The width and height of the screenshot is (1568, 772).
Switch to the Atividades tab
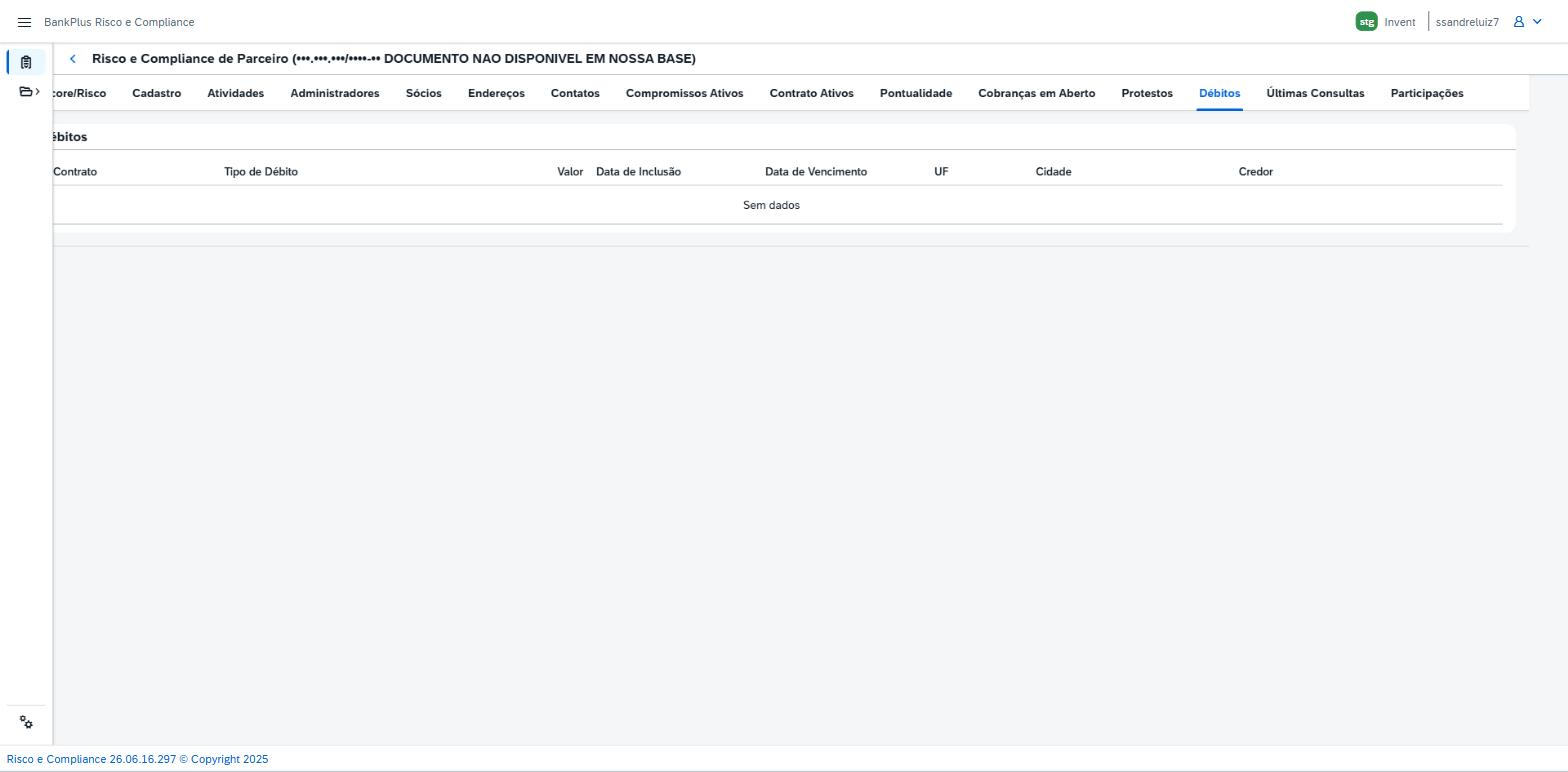click(x=236, y=93)
